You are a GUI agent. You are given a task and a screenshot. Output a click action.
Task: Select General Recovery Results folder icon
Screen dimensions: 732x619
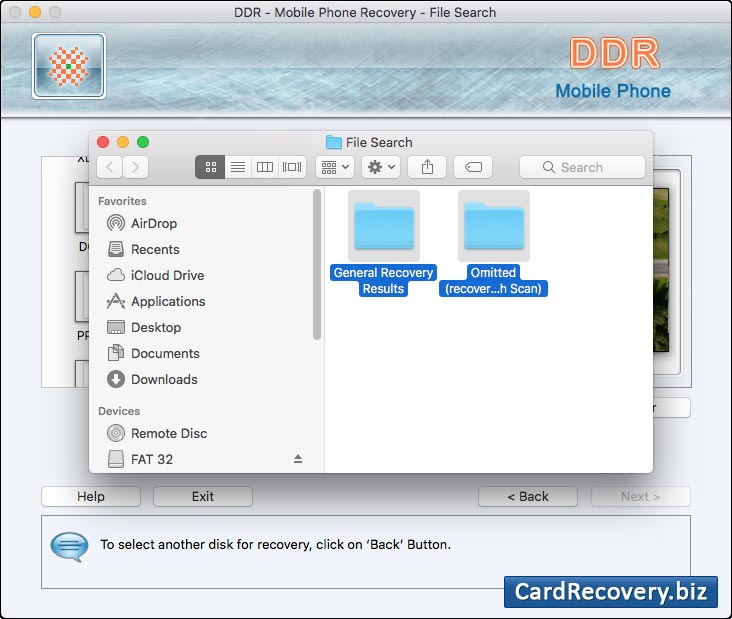click(384, 226)
